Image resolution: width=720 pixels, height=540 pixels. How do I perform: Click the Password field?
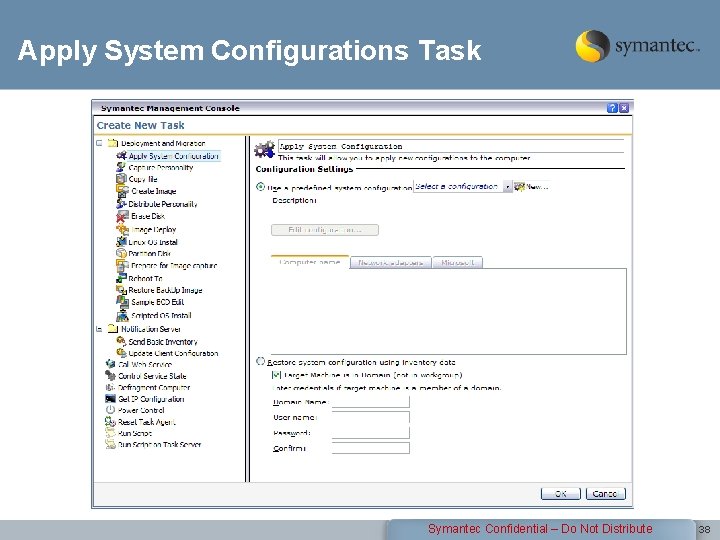(370, 433)
